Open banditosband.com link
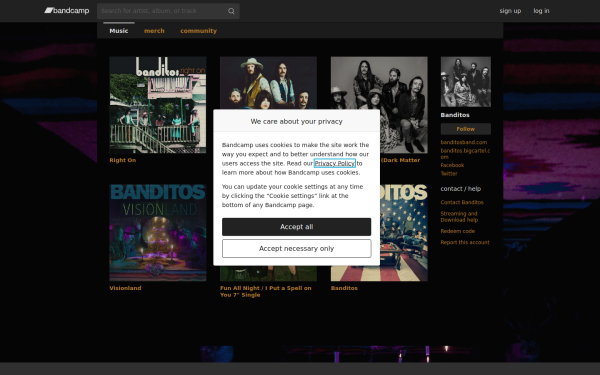This screenshot has width=600, height=375. coord(464,142)
